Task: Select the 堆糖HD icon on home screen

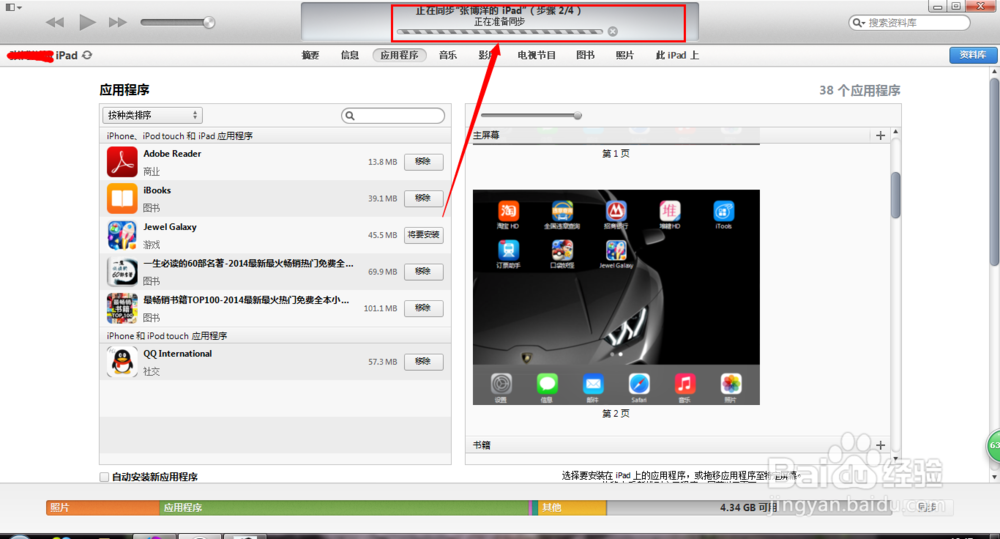Action: [670, 210]
